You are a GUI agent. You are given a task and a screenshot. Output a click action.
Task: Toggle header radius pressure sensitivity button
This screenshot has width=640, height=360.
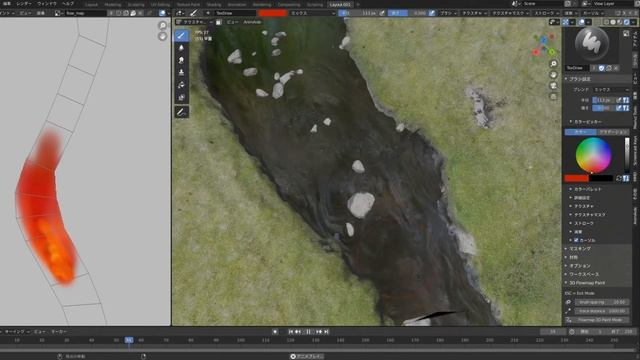(382, 13)
